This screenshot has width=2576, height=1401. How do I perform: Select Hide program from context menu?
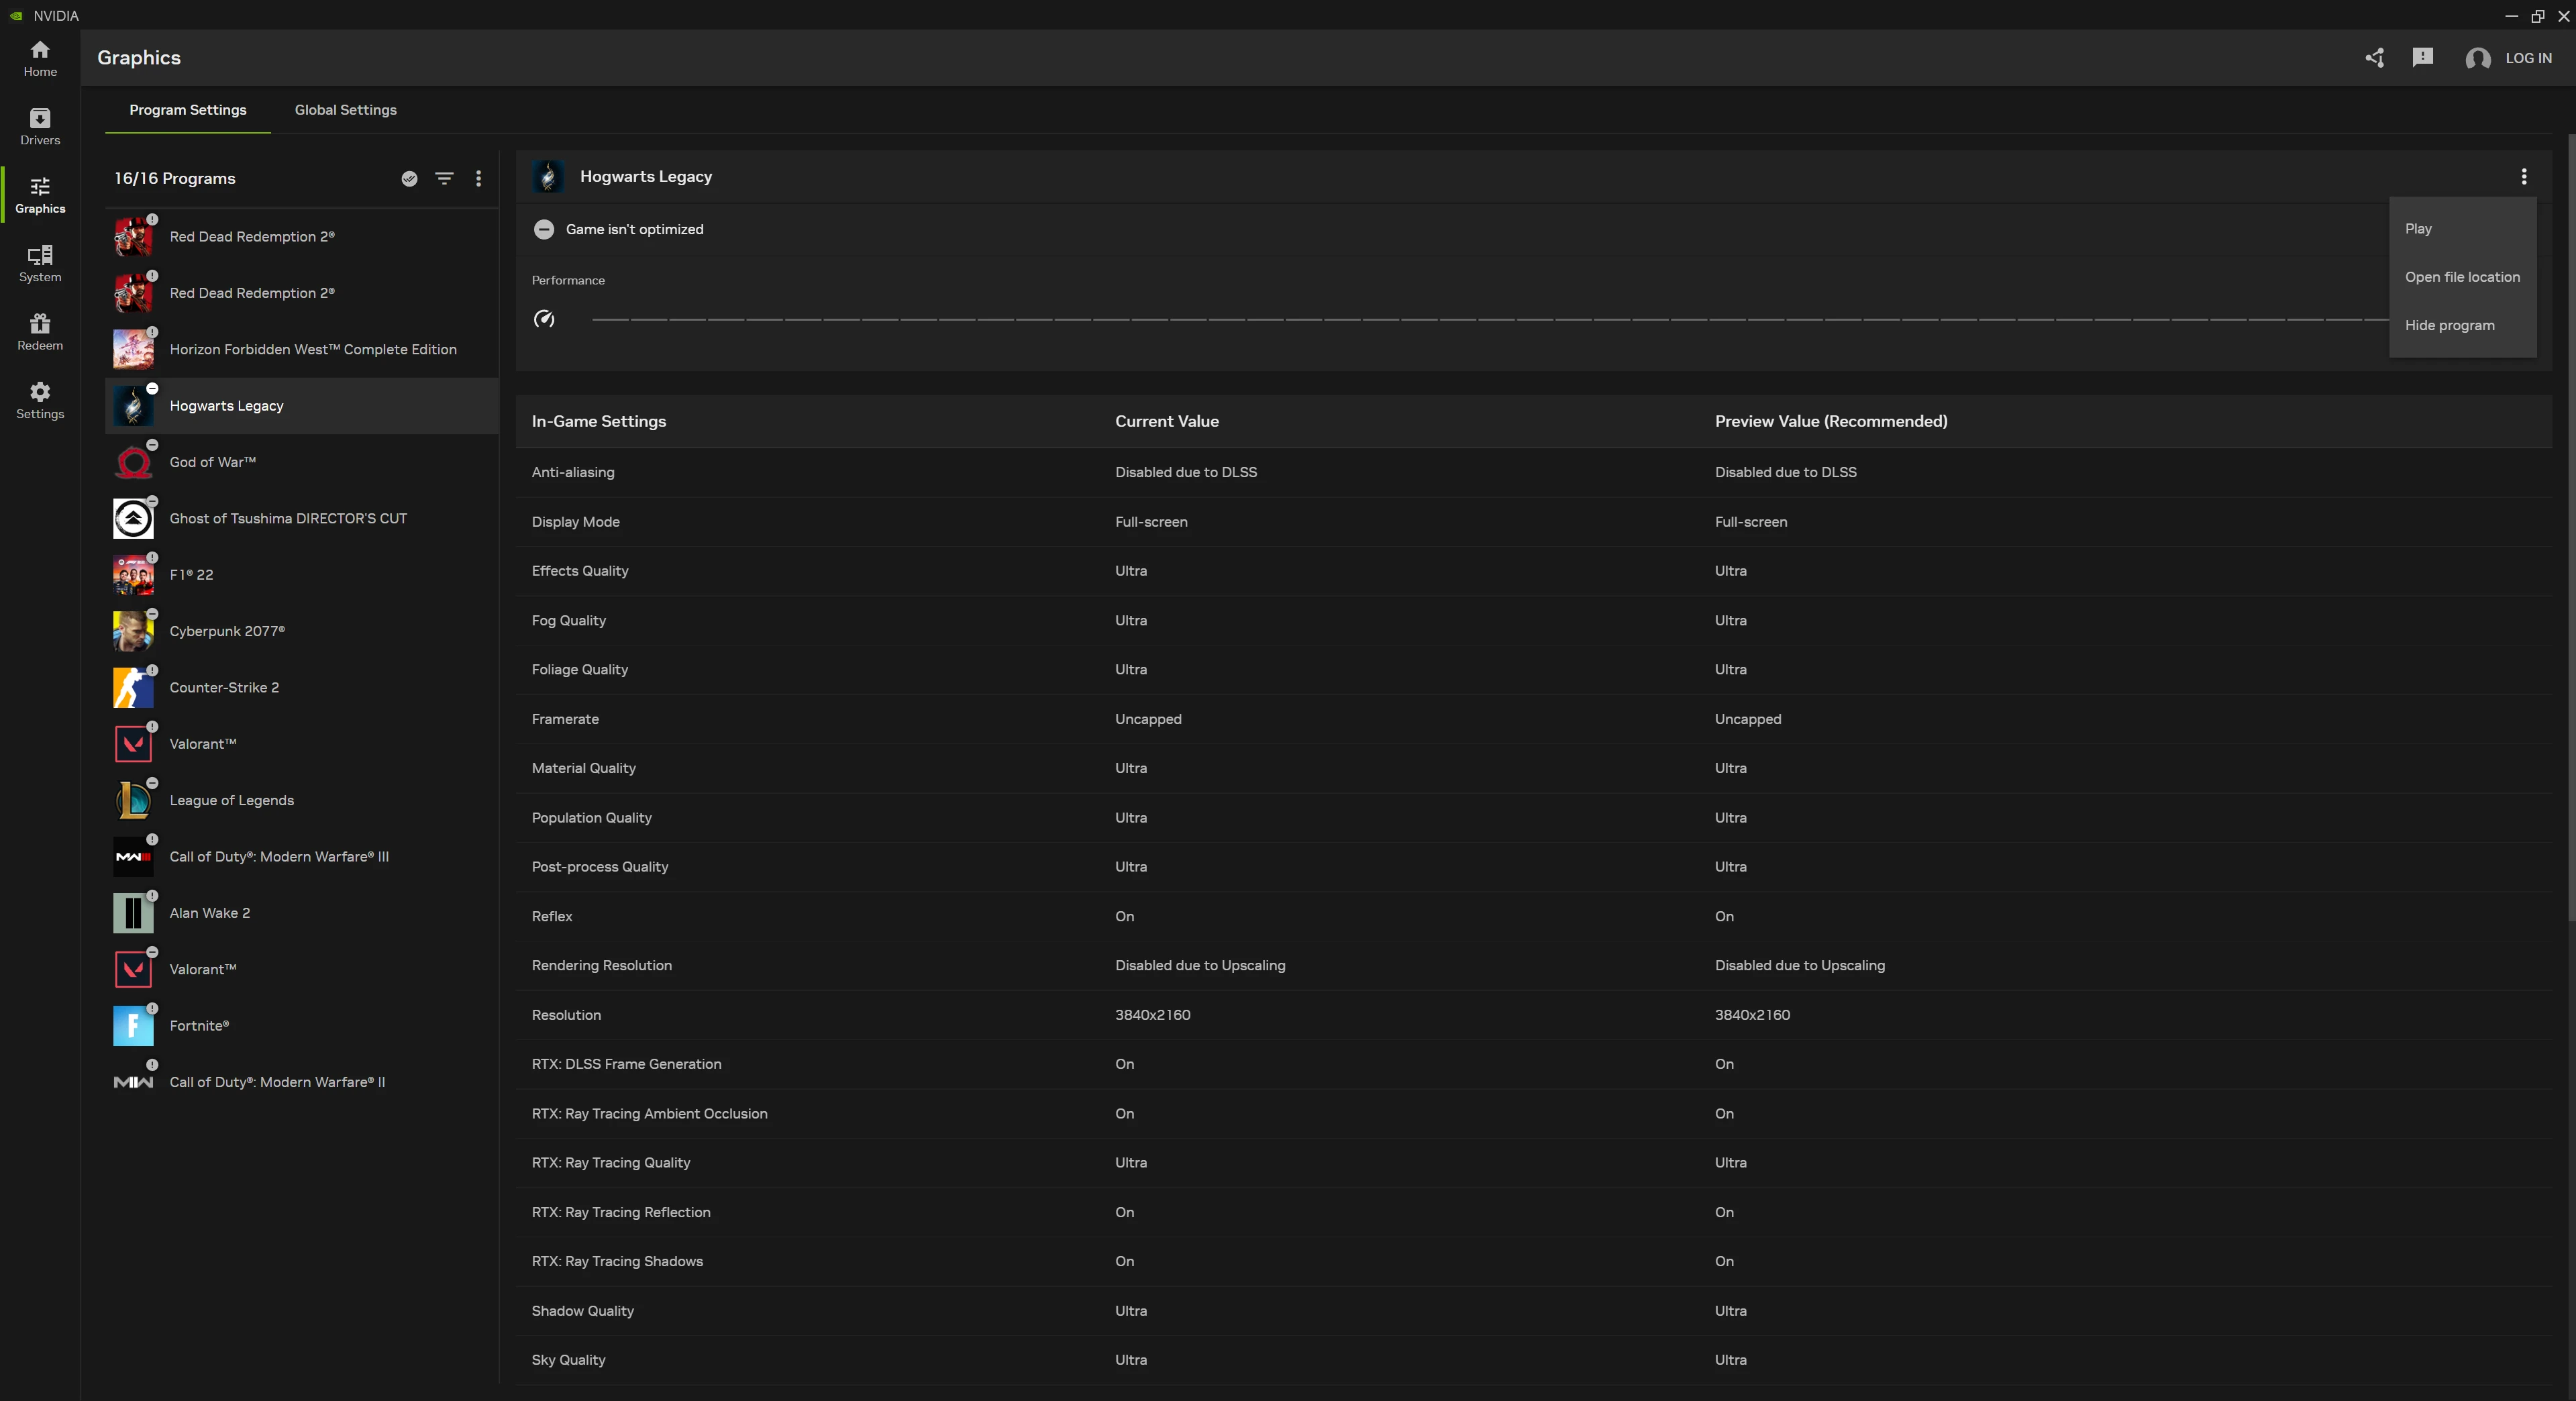2449,325
